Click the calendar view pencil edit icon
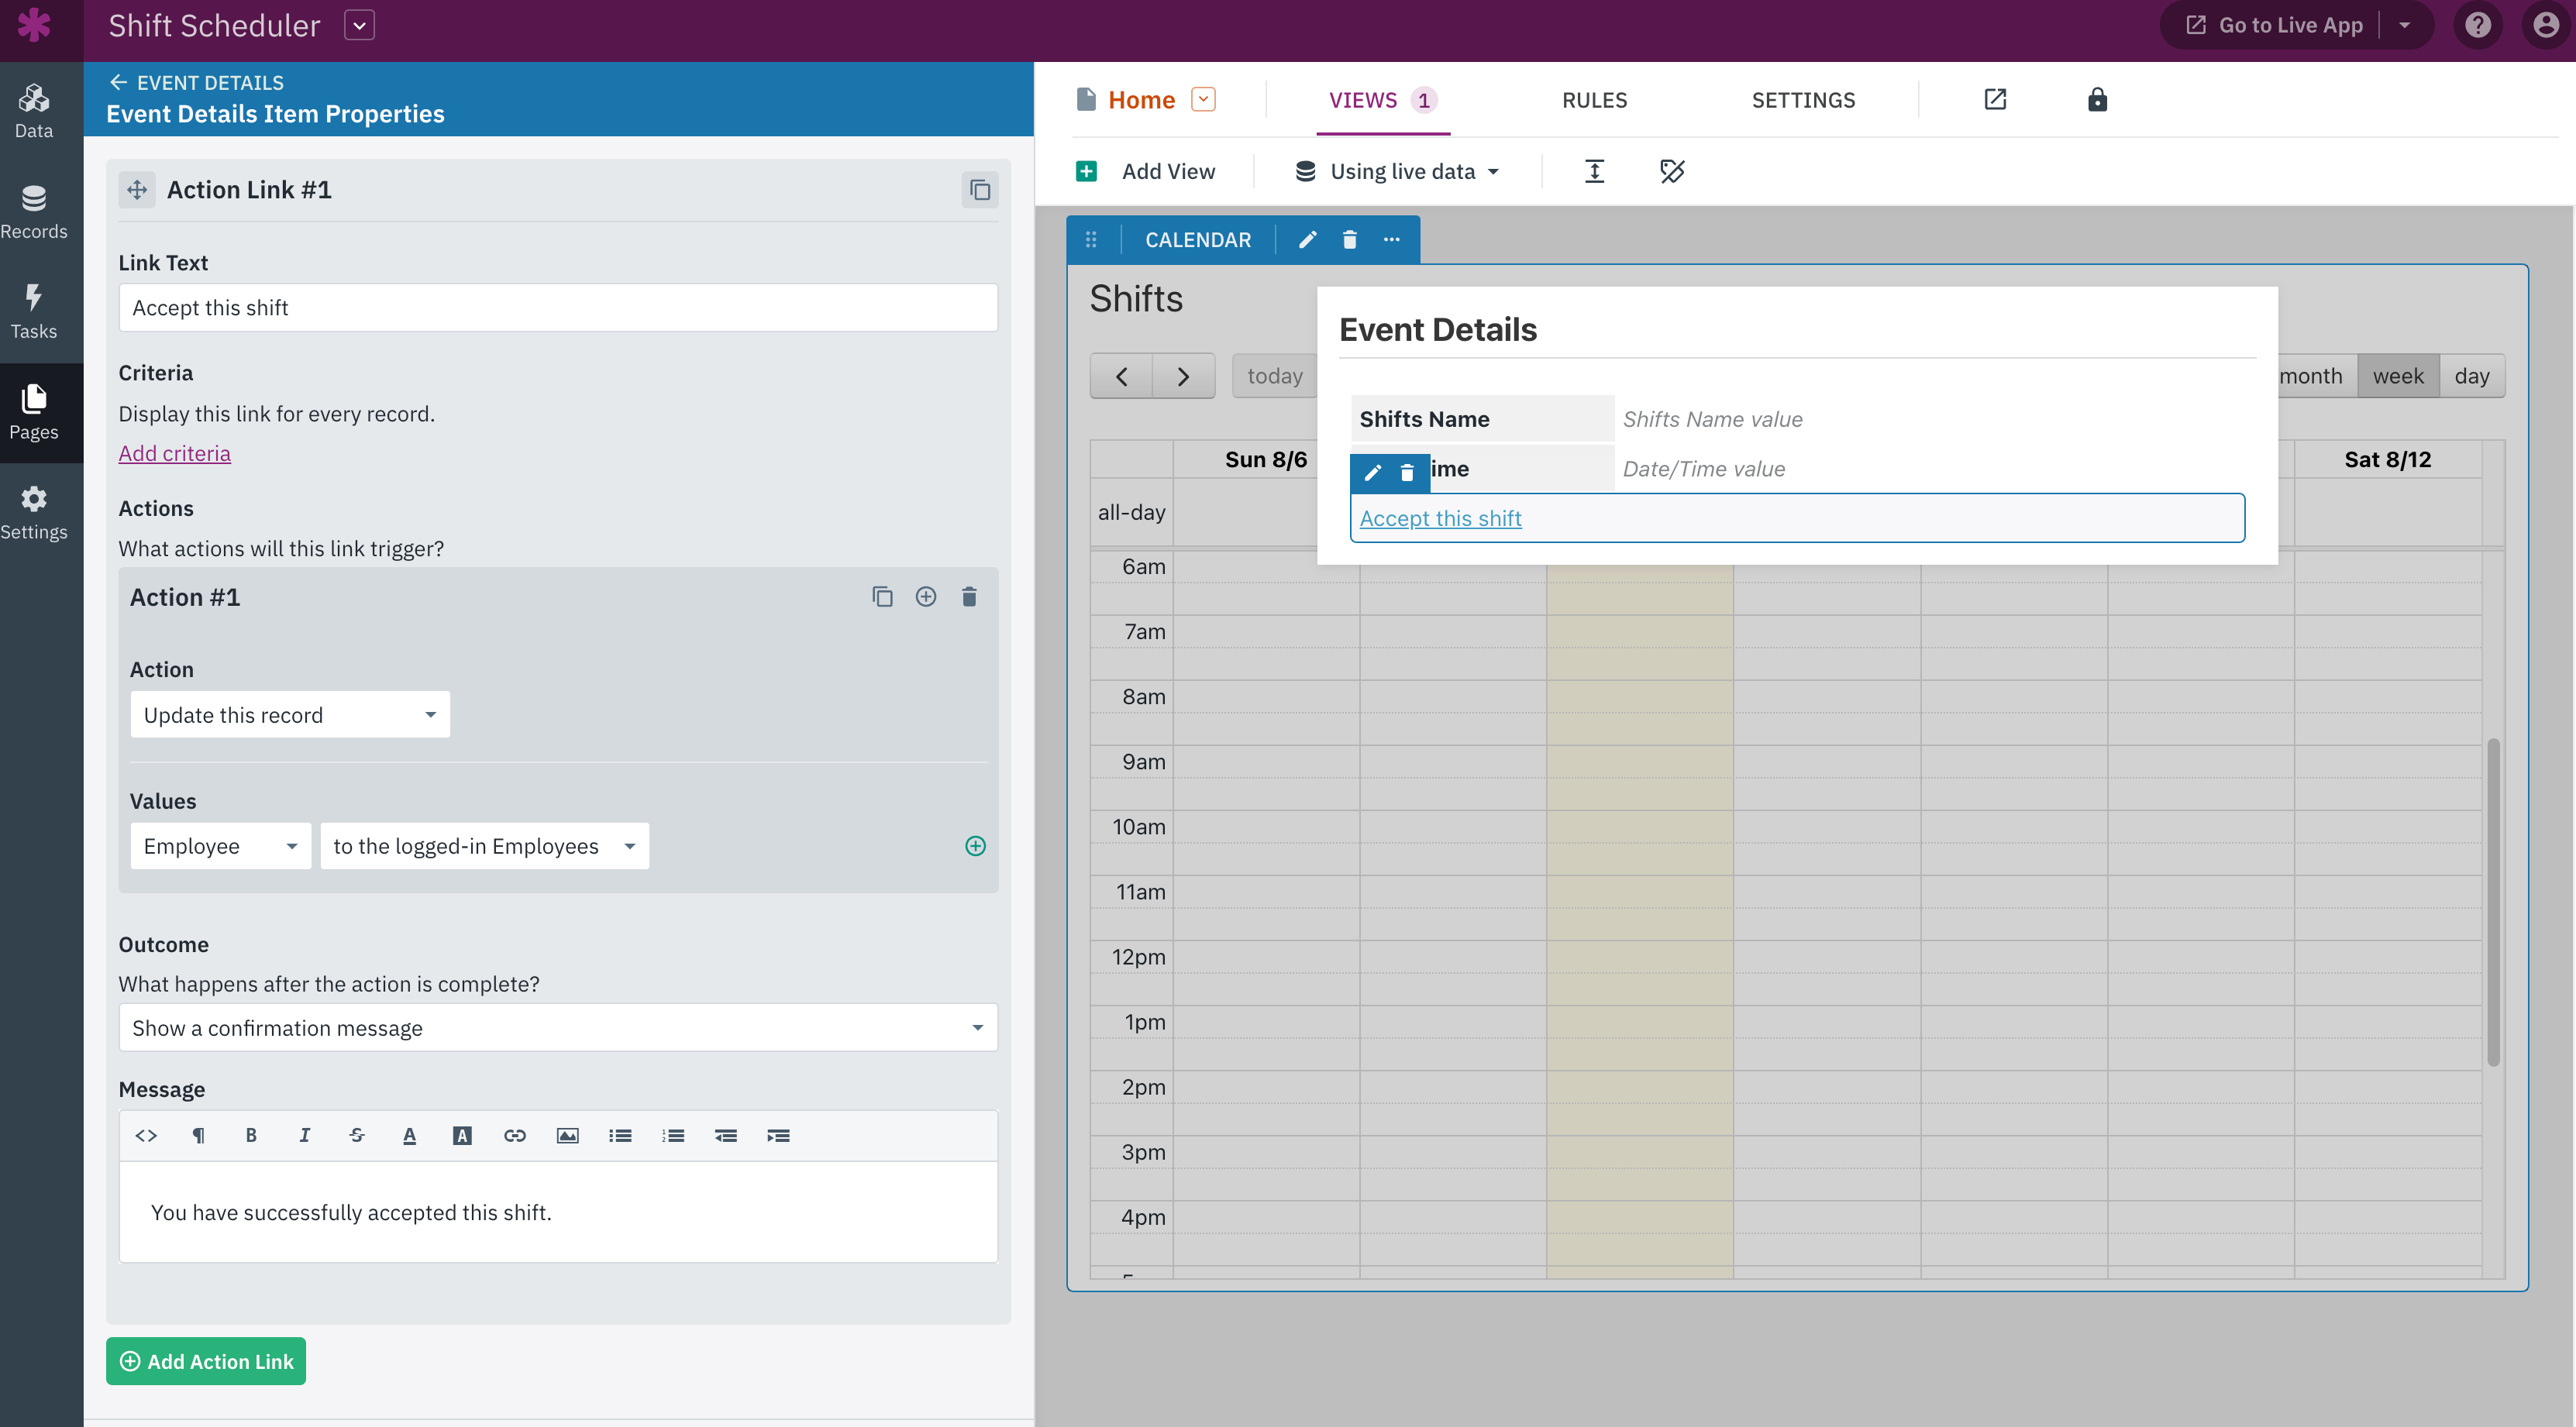This screenshot has width=2576, height=1427. point(1307,240)
